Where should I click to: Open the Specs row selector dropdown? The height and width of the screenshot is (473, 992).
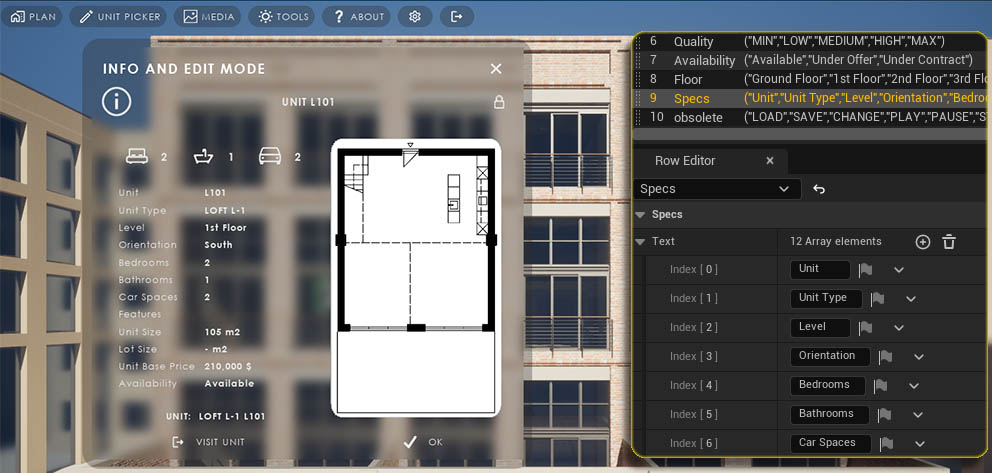pos(717,189)
